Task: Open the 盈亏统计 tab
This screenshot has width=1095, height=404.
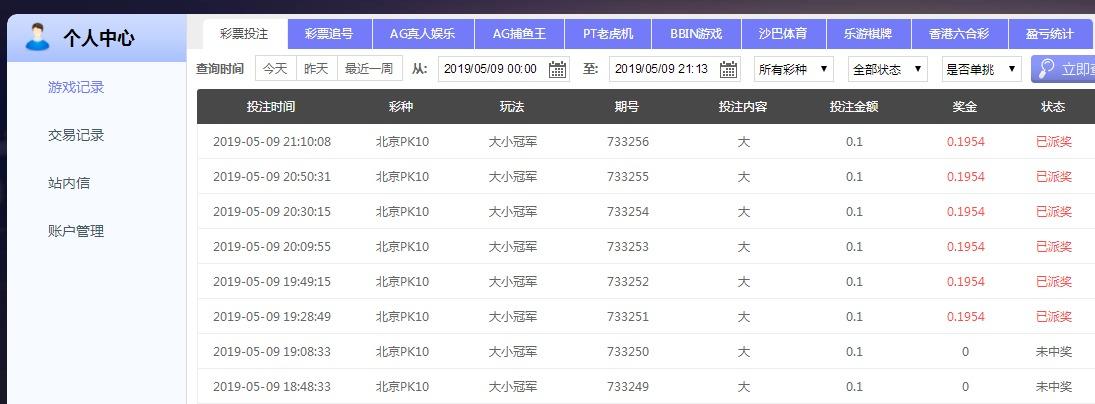Action: pyautogui.click(x=1049, y=34)
